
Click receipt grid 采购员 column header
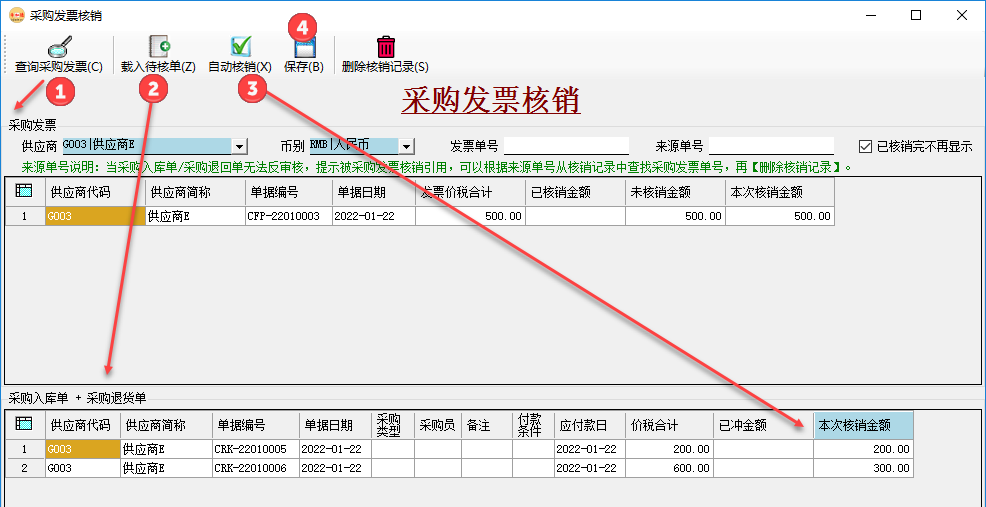pos(438,425)
